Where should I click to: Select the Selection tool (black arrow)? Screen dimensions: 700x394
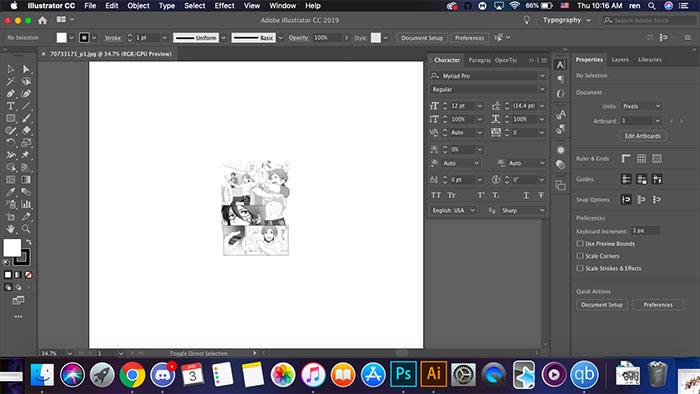click(11, 69)
